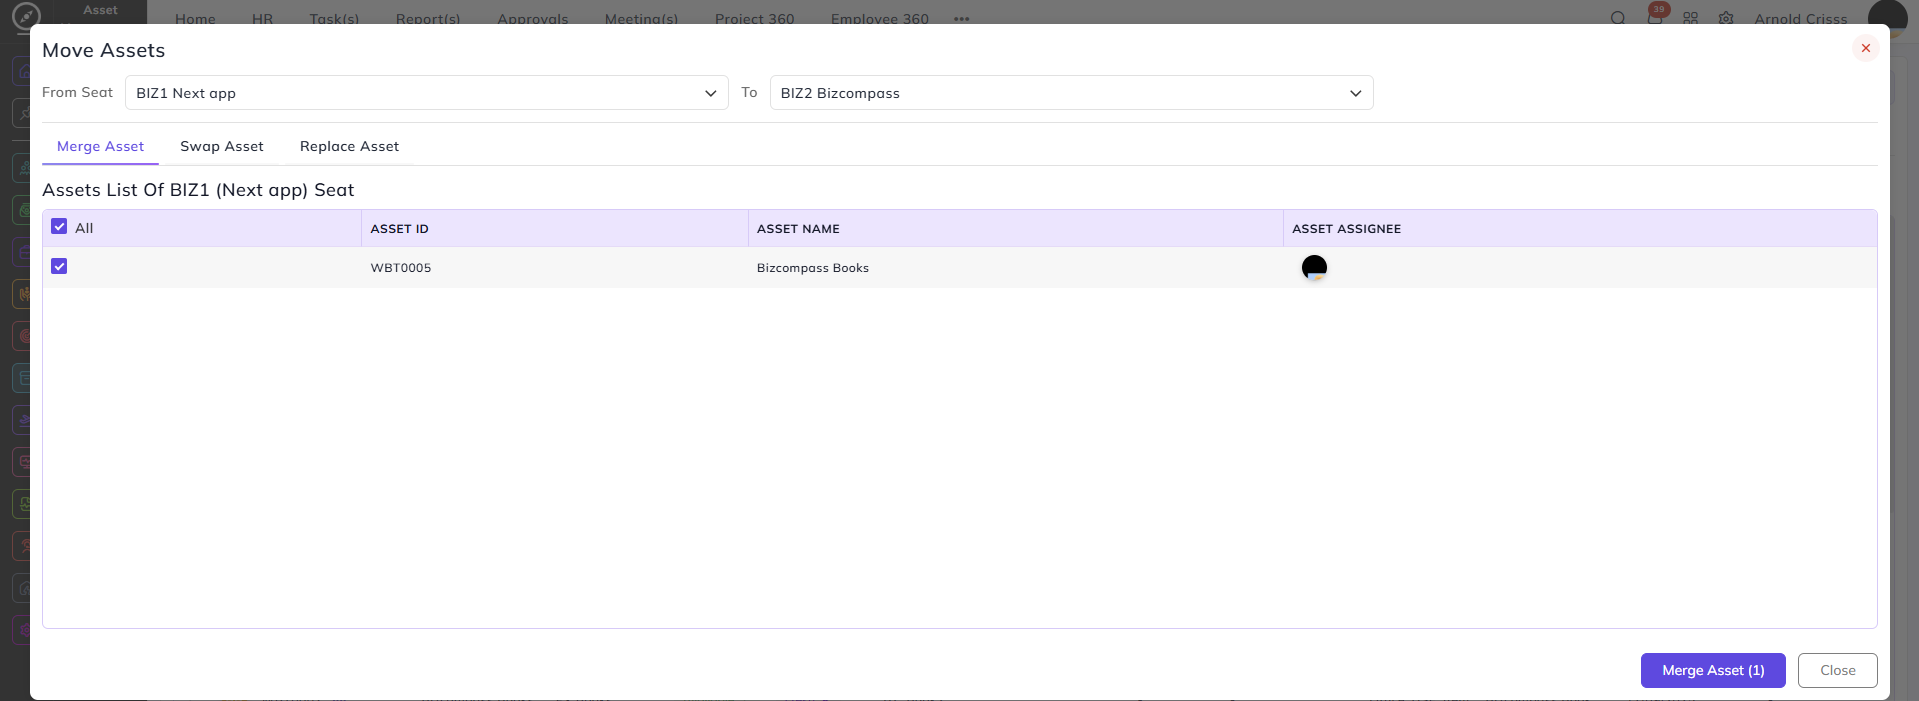Click the asset assignee avatar for WBT0005
The height and width of the screenshot is (701, 1919).
pyautogui.click(x=1314, y=267)
